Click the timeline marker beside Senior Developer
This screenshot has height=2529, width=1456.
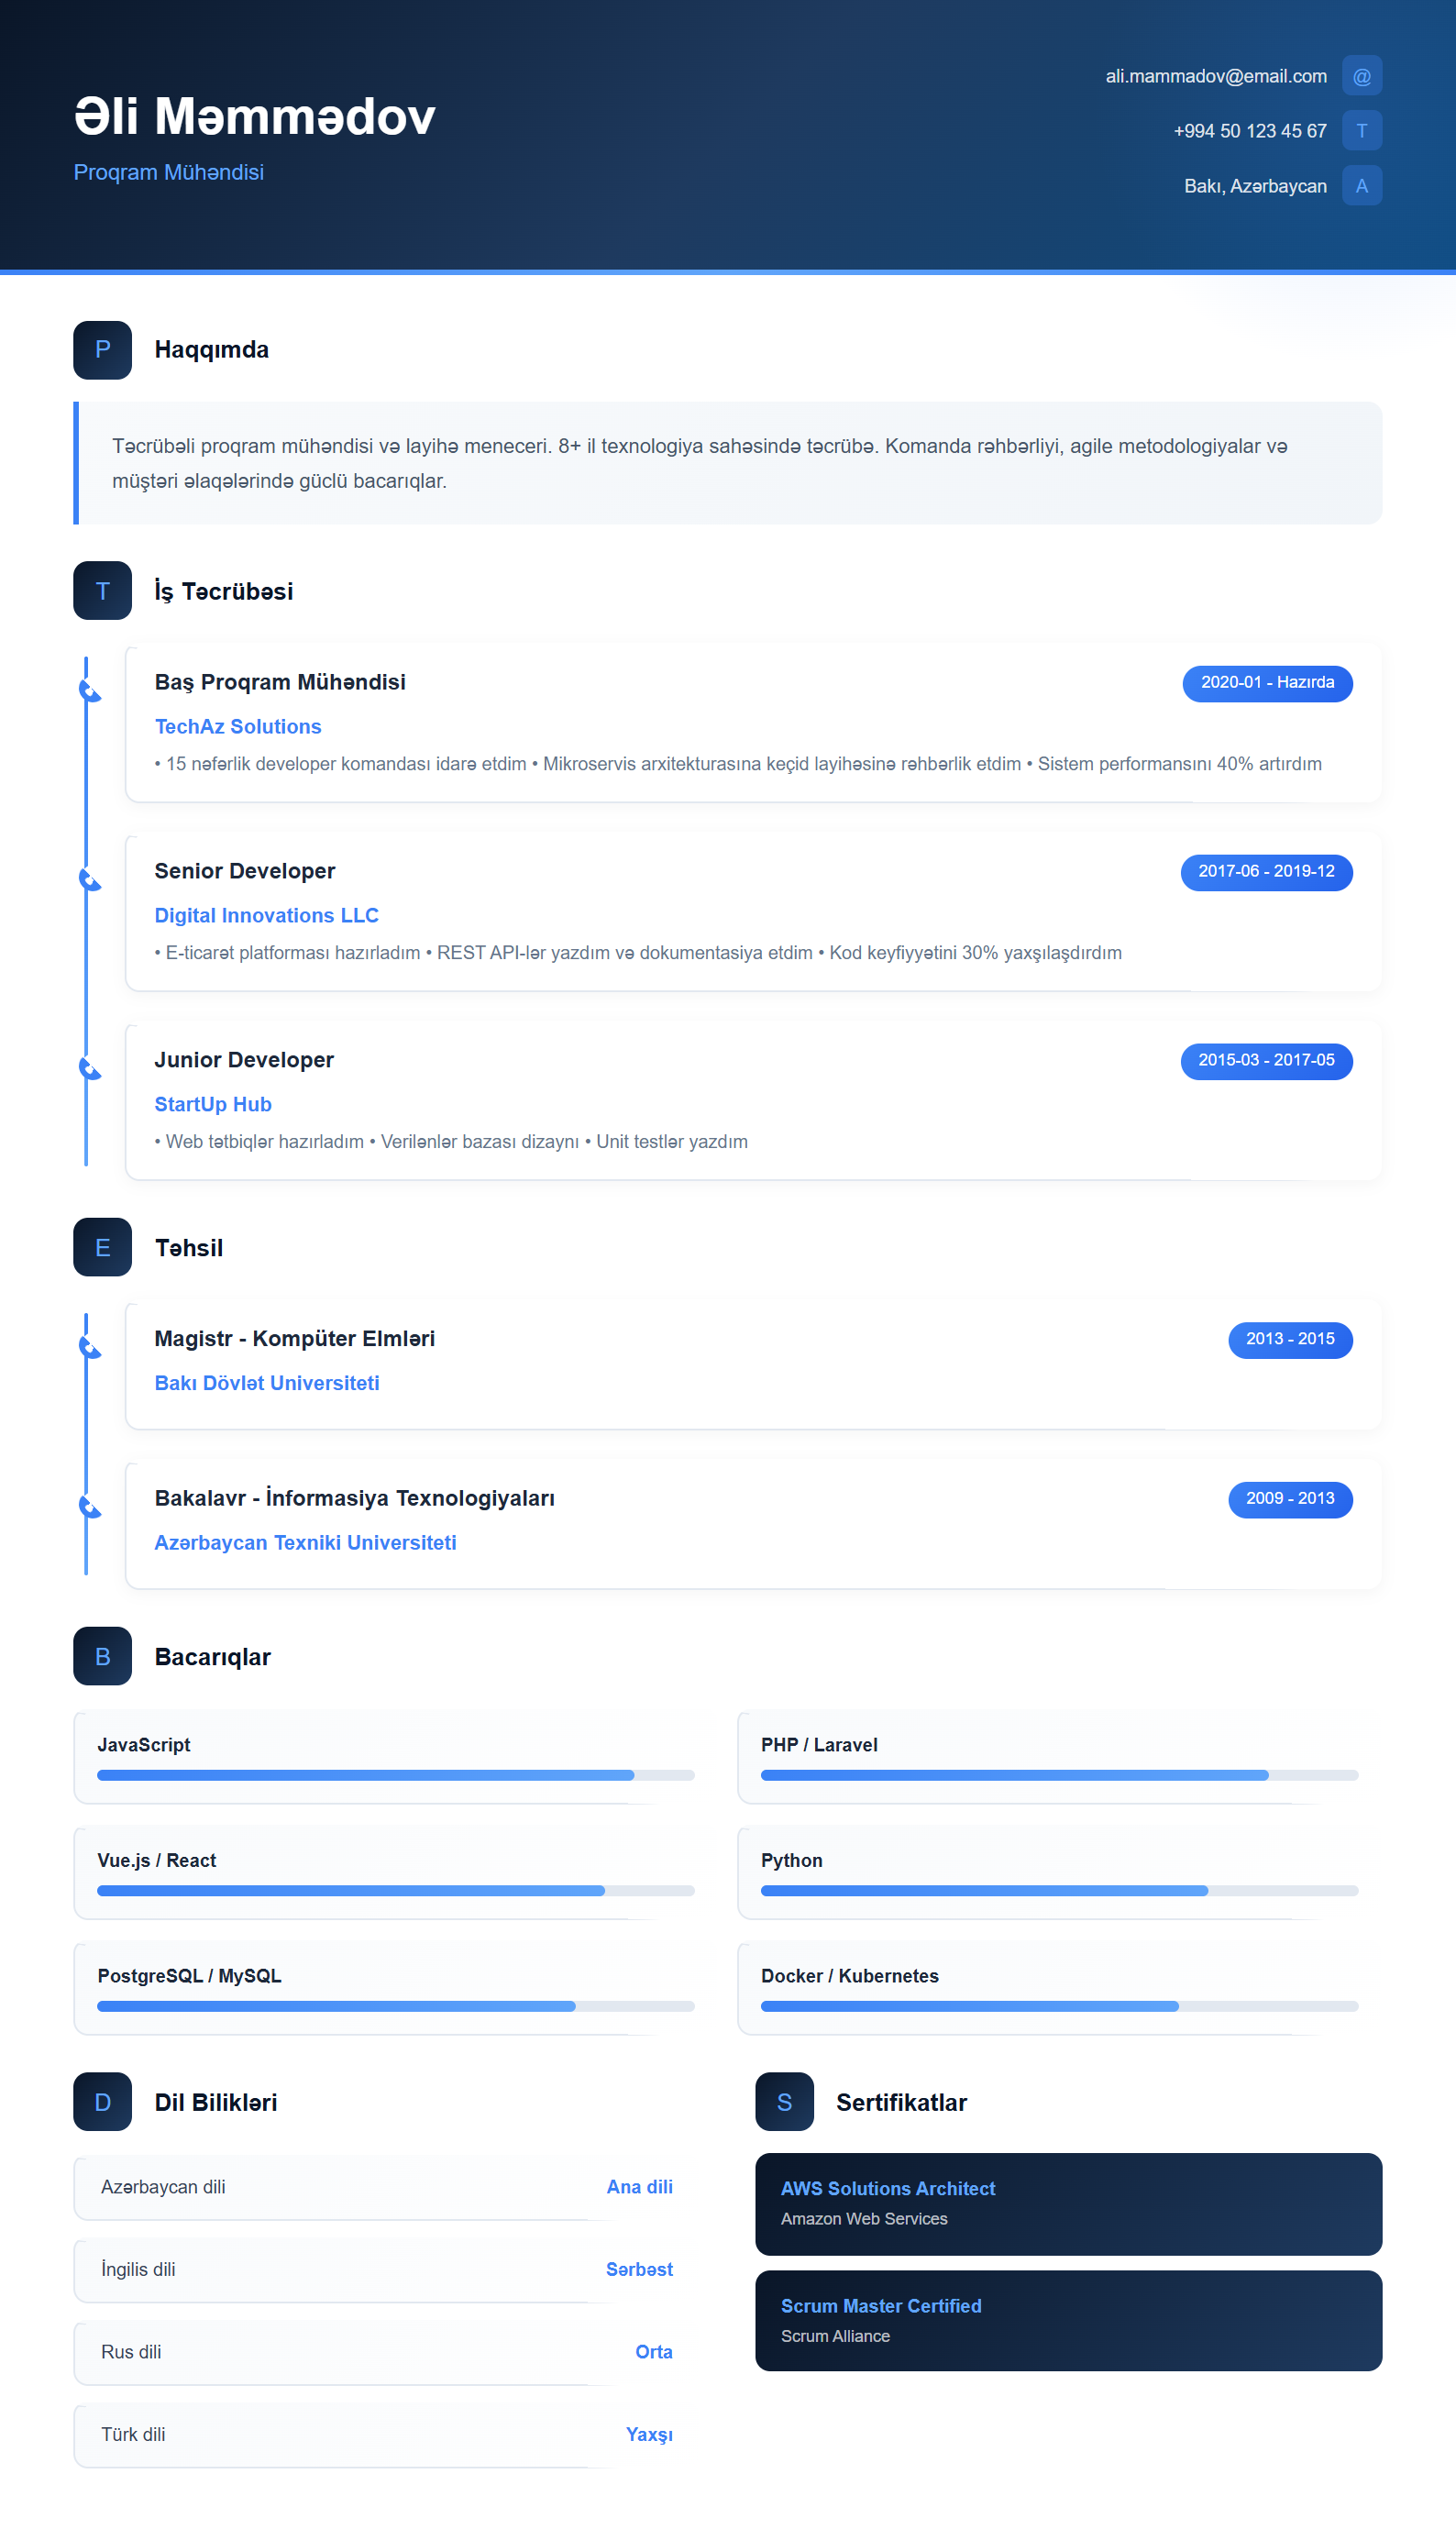[89, 880]
